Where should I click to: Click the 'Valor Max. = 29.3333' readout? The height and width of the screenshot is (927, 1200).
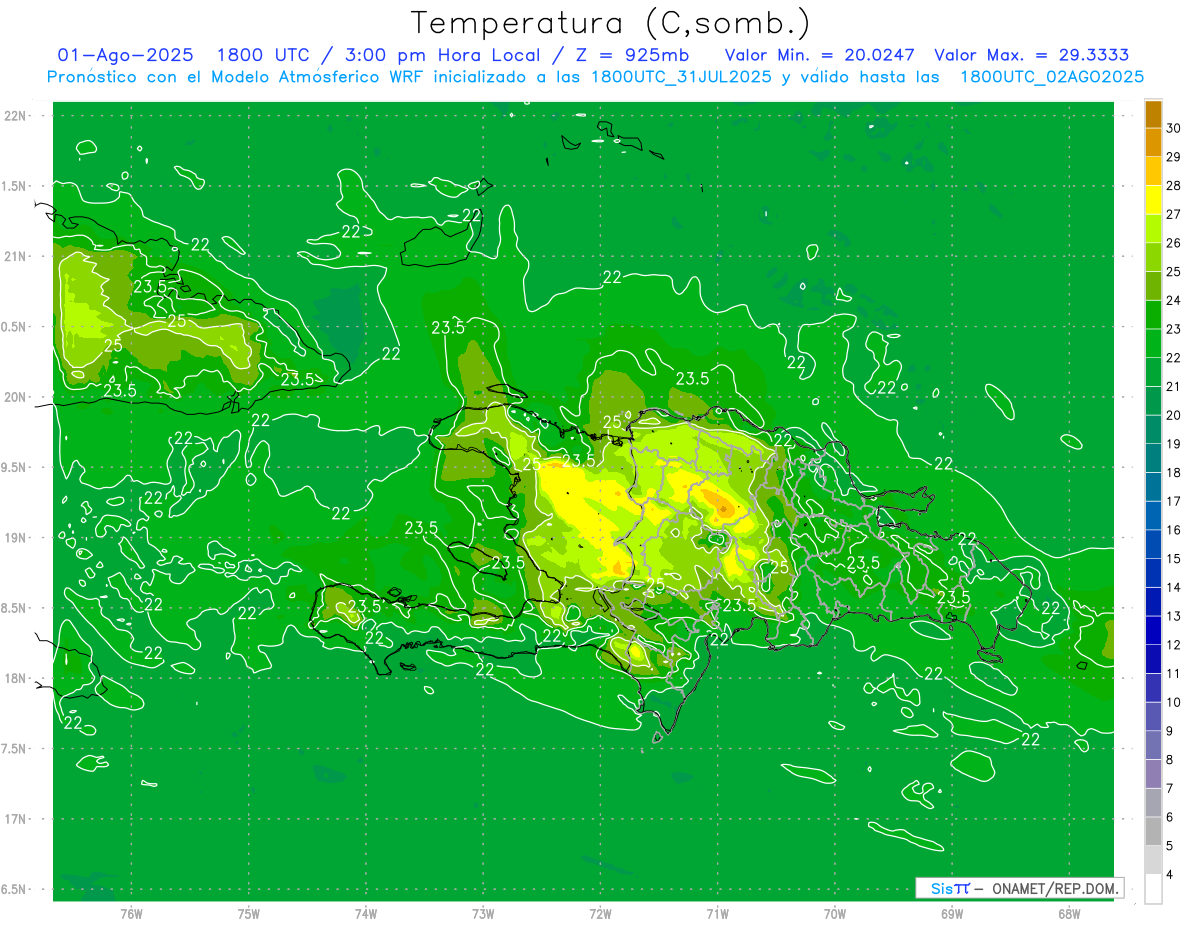1032,55
